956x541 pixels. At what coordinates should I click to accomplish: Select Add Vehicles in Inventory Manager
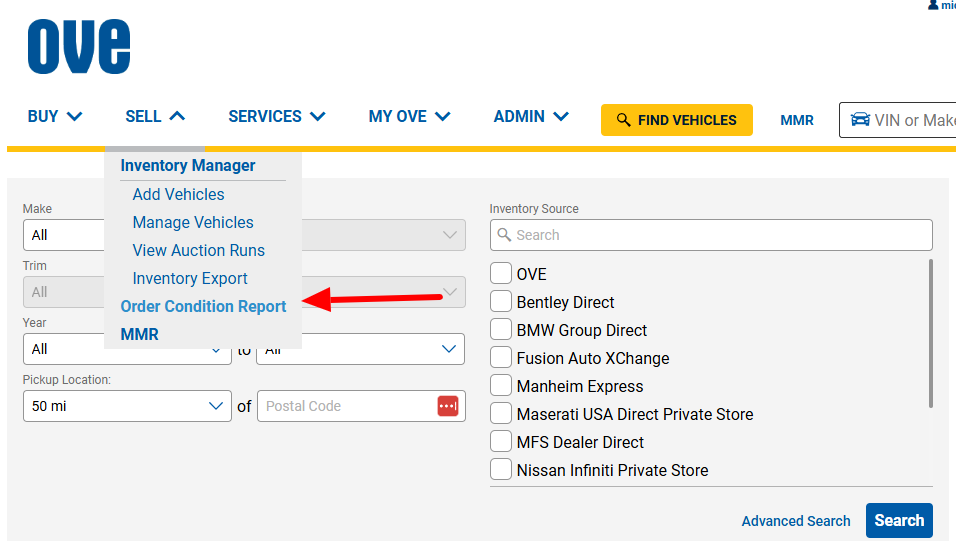point(178,194)
